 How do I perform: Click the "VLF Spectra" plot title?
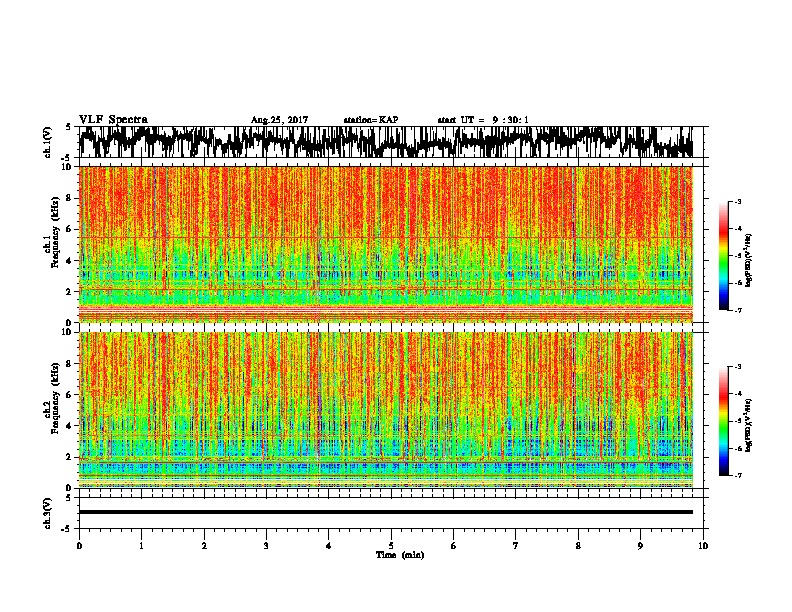[113, 120]
